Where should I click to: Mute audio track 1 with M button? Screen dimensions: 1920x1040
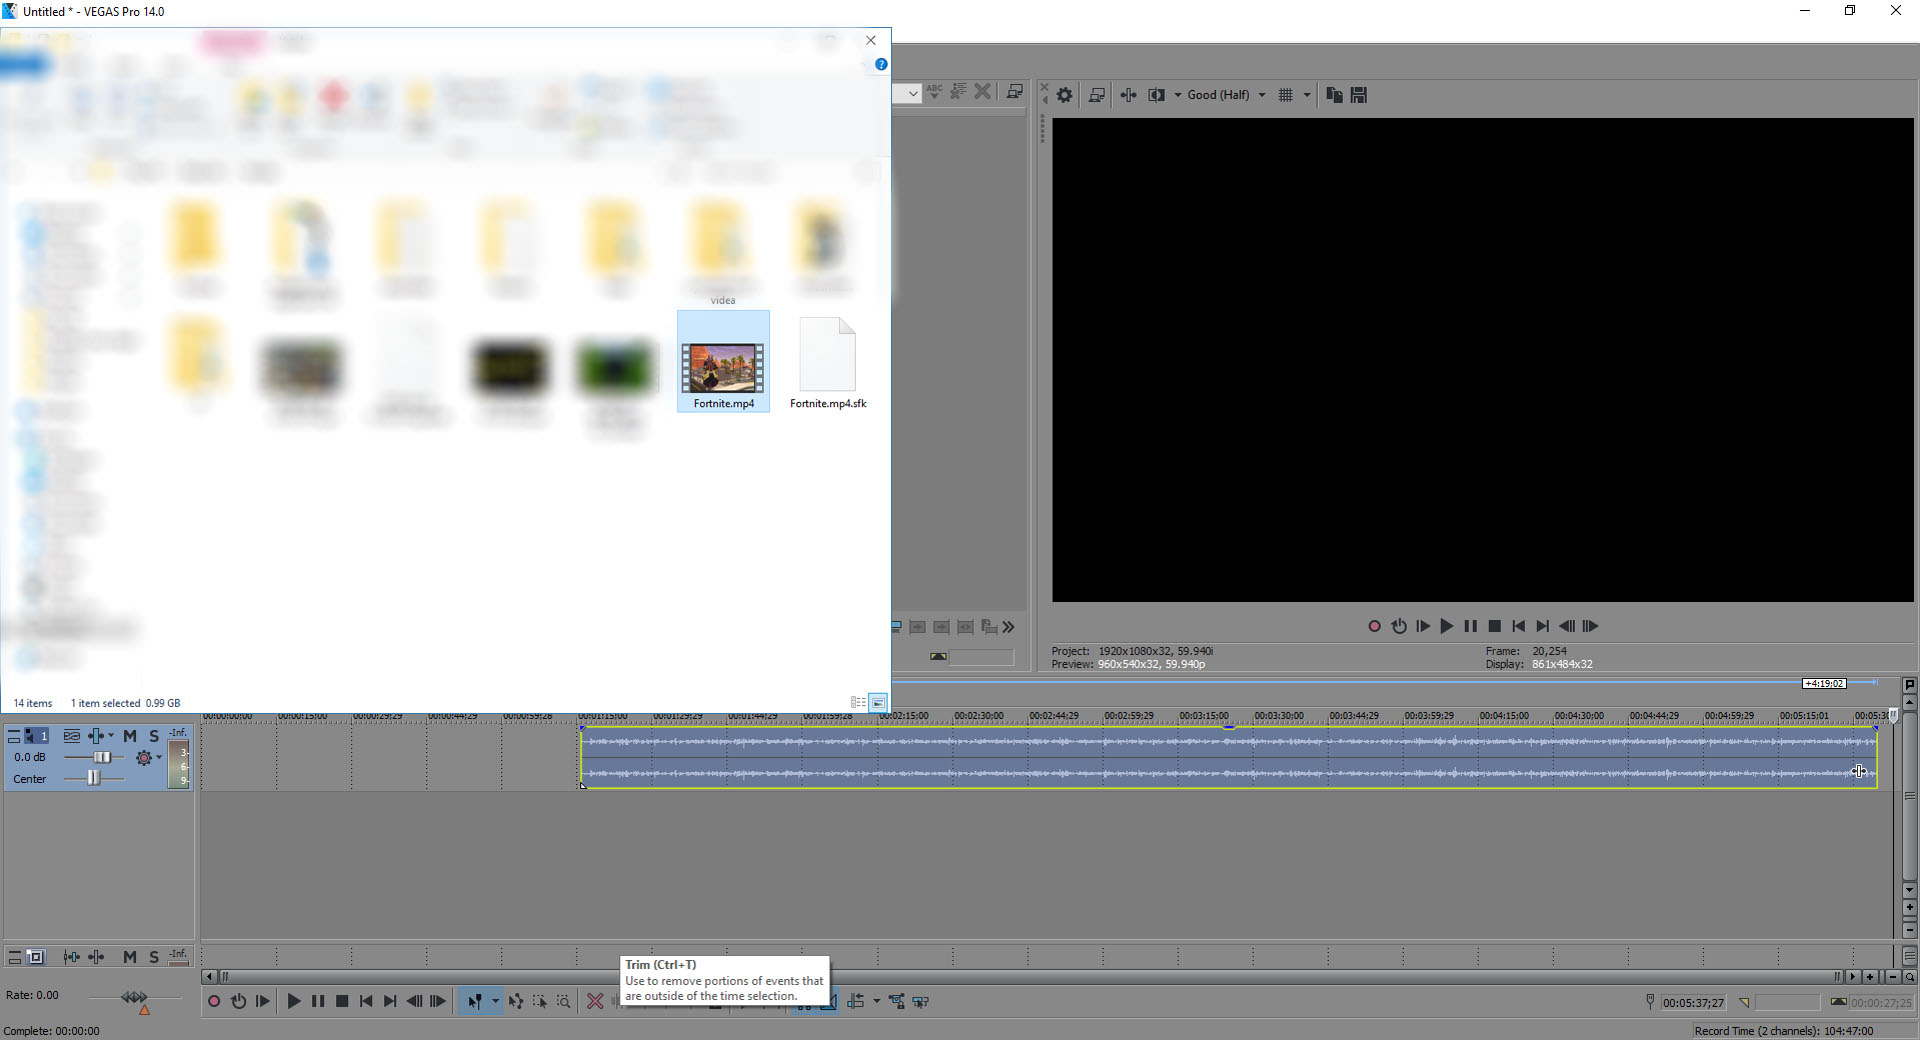(130, 736)
